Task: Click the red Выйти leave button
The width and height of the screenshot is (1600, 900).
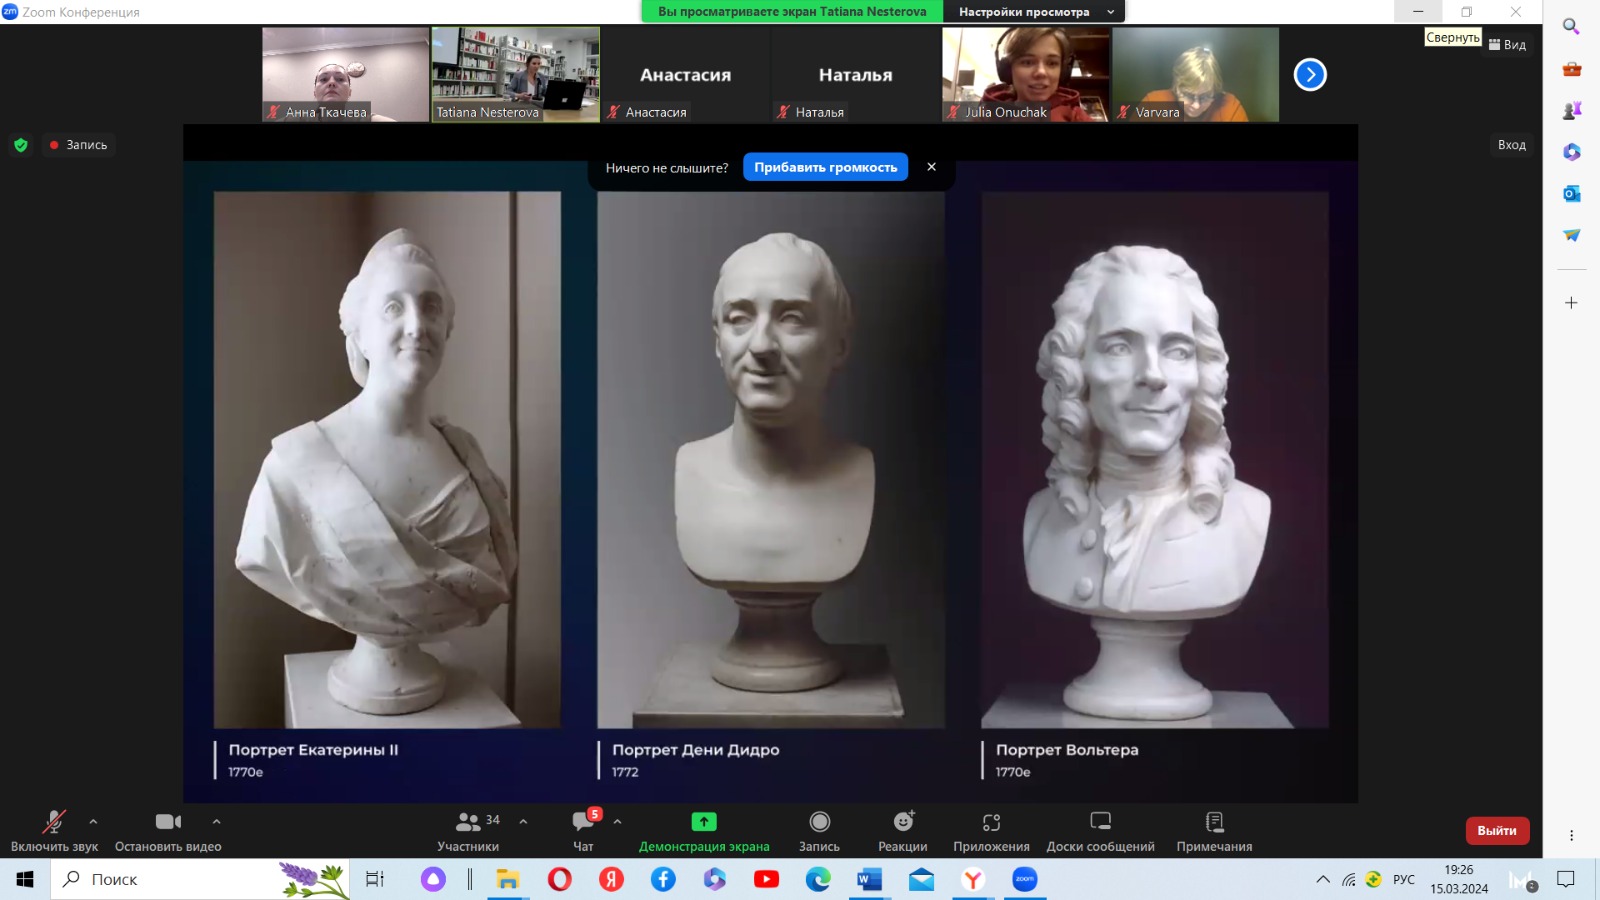Action: (1496, 831)
